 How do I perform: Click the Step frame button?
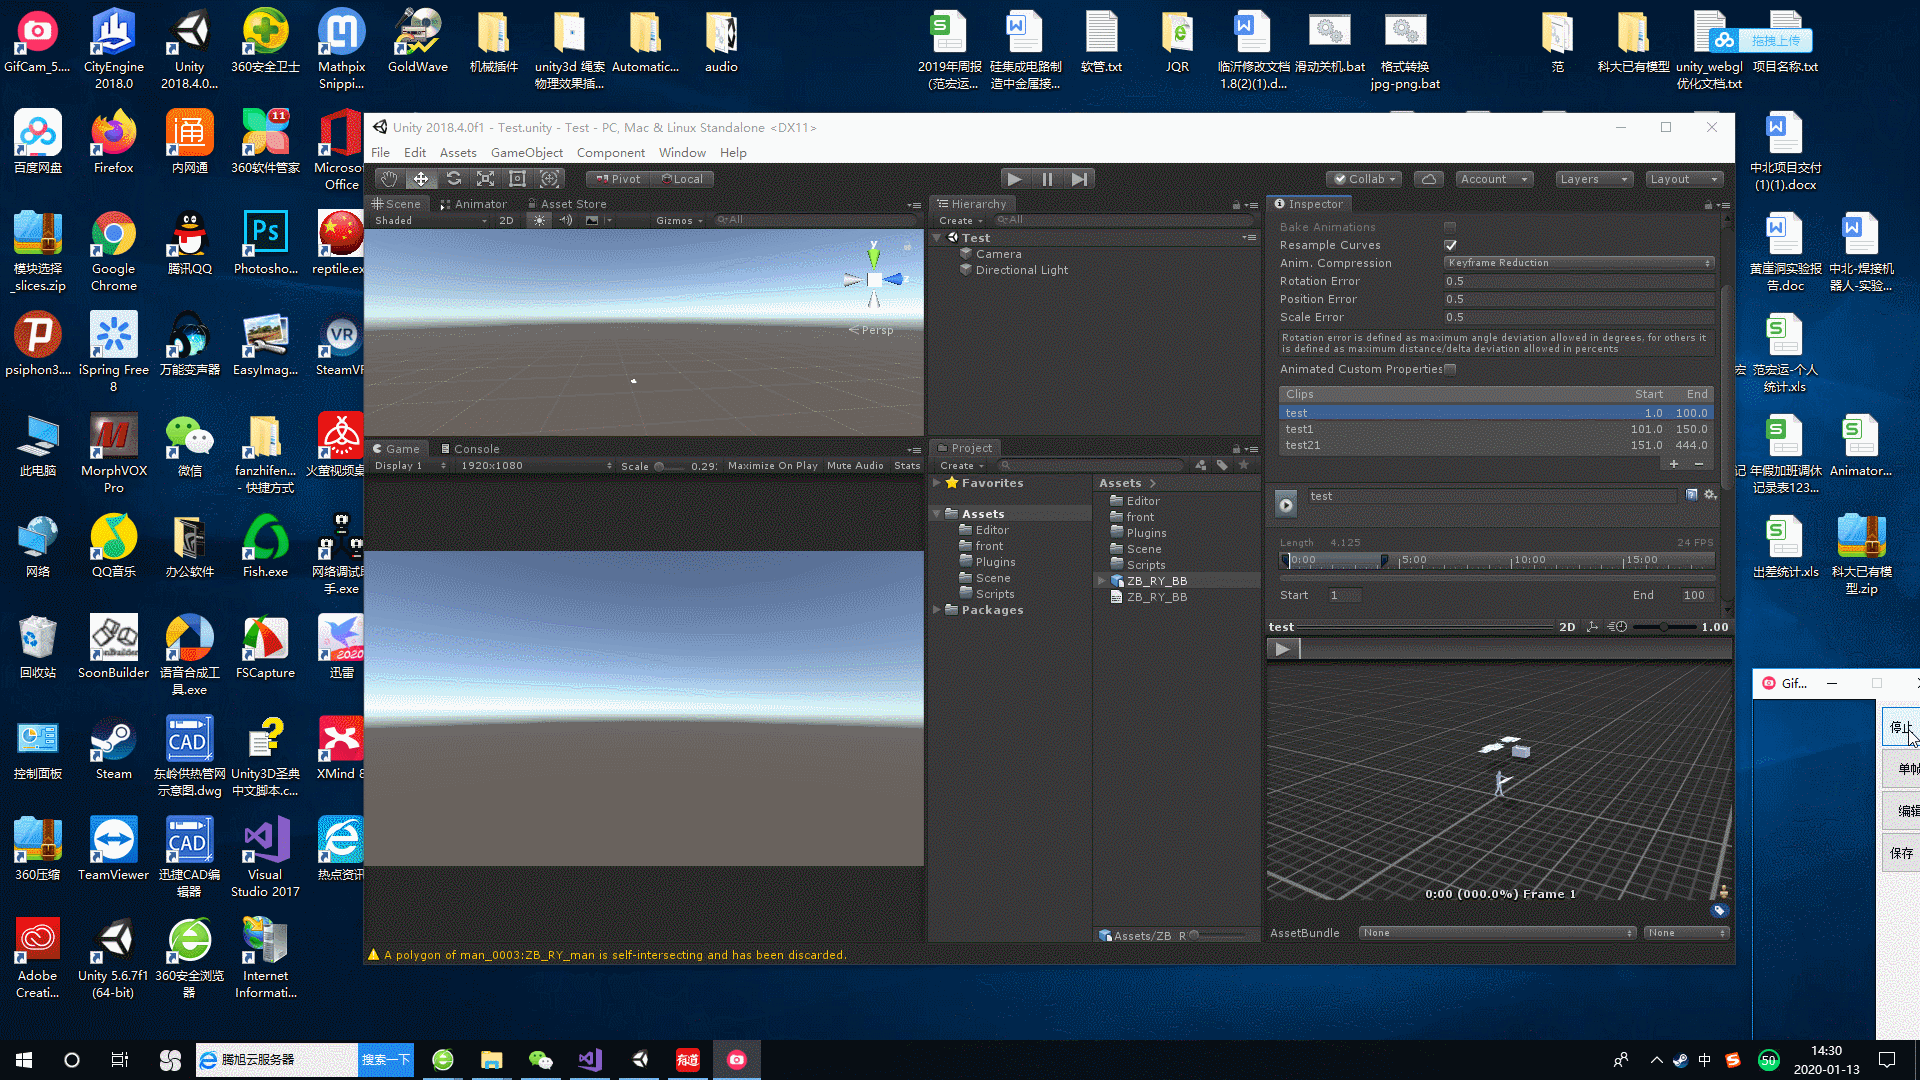click(x=1079, y=179)
